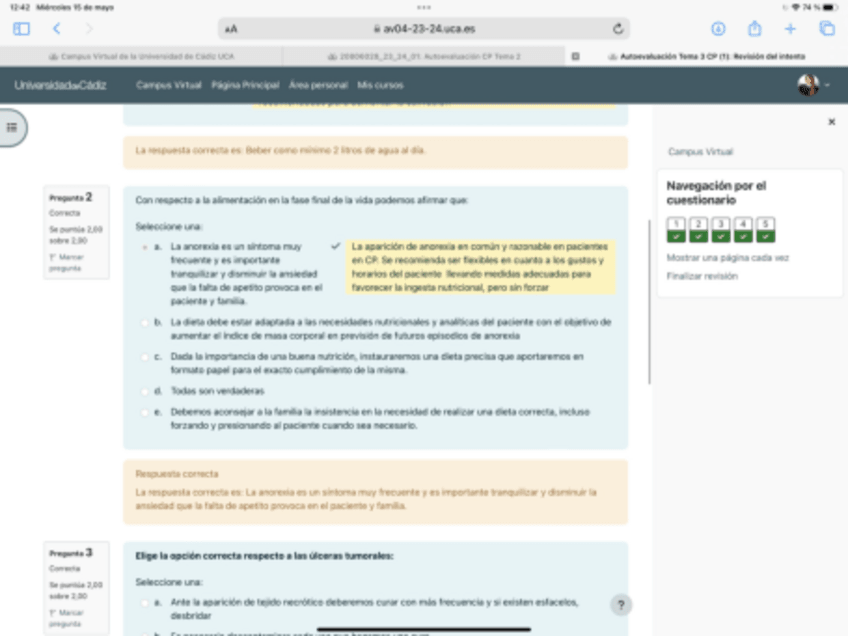The width and height of the screenshot is (848, 636).
Task: Click Finalizar revisión link
Action: click(702, 276)
